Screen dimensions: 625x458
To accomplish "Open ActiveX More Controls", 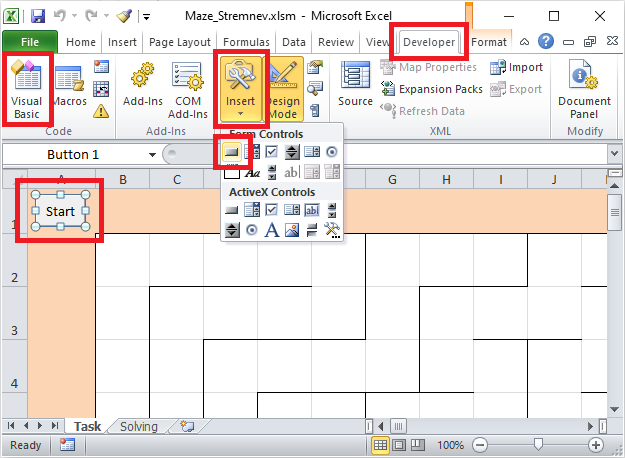I will point(332,230).
